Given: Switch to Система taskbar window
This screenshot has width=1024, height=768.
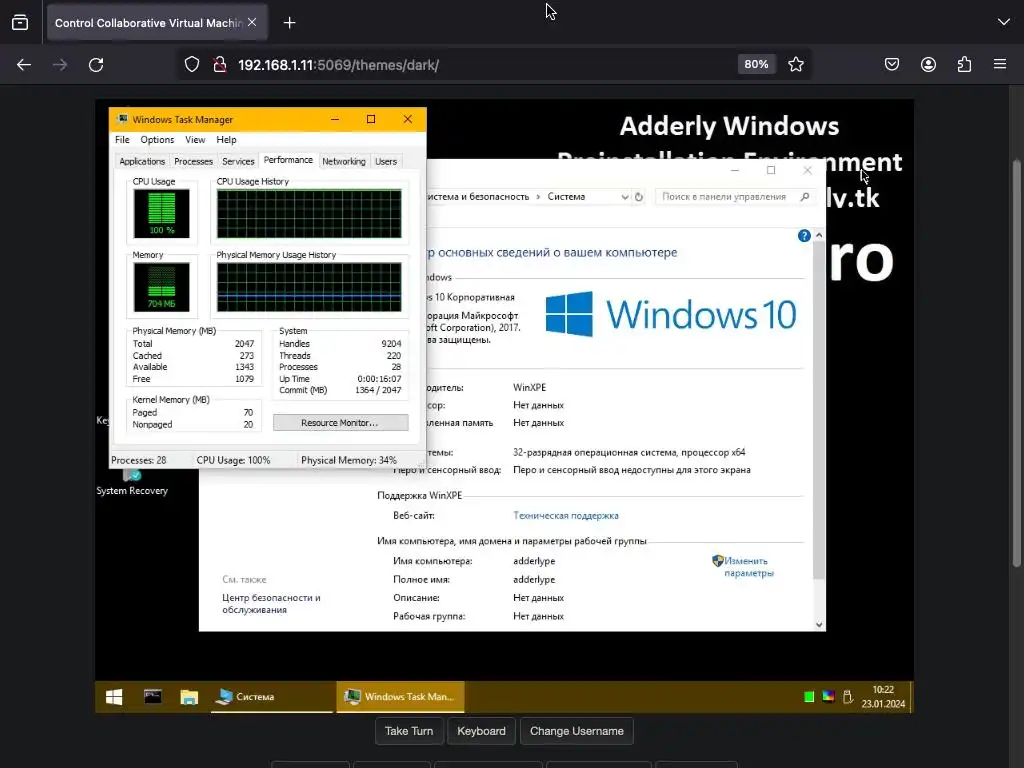Looking at the screenshot, I should pyautogui.click(x=272, y=697).
